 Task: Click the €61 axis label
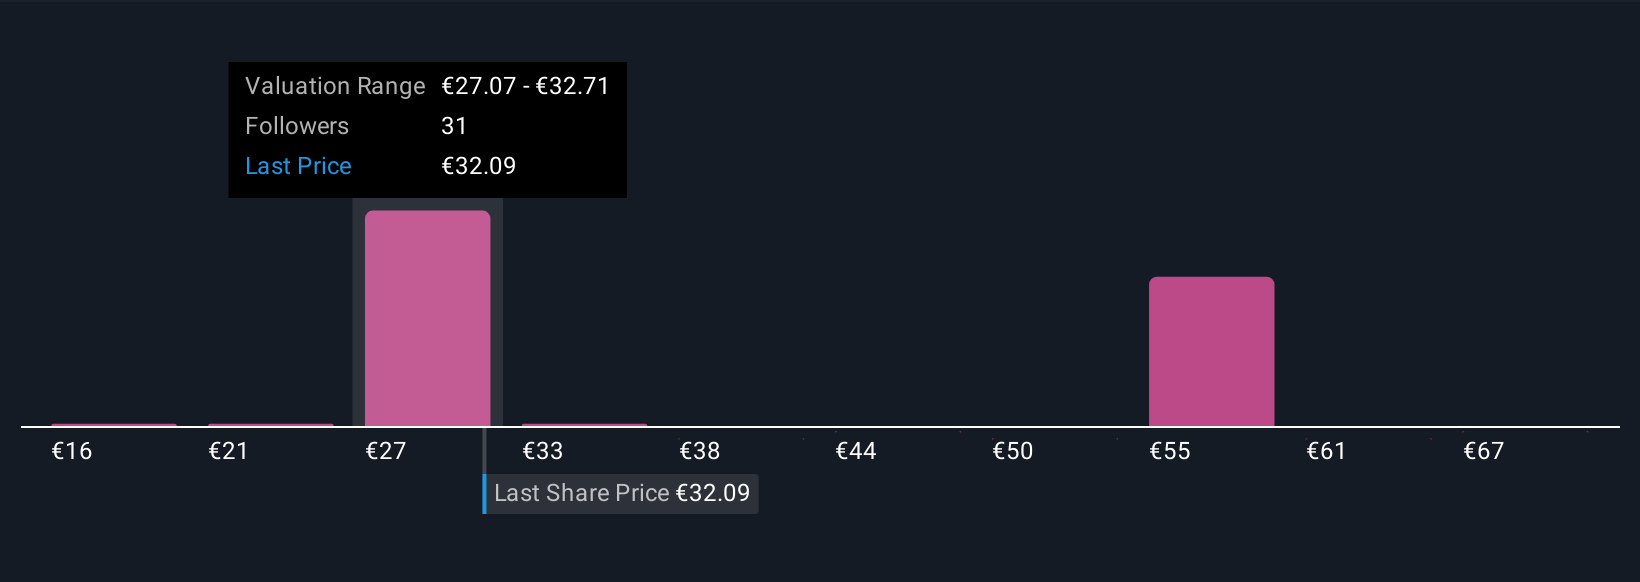(1326, 451)
